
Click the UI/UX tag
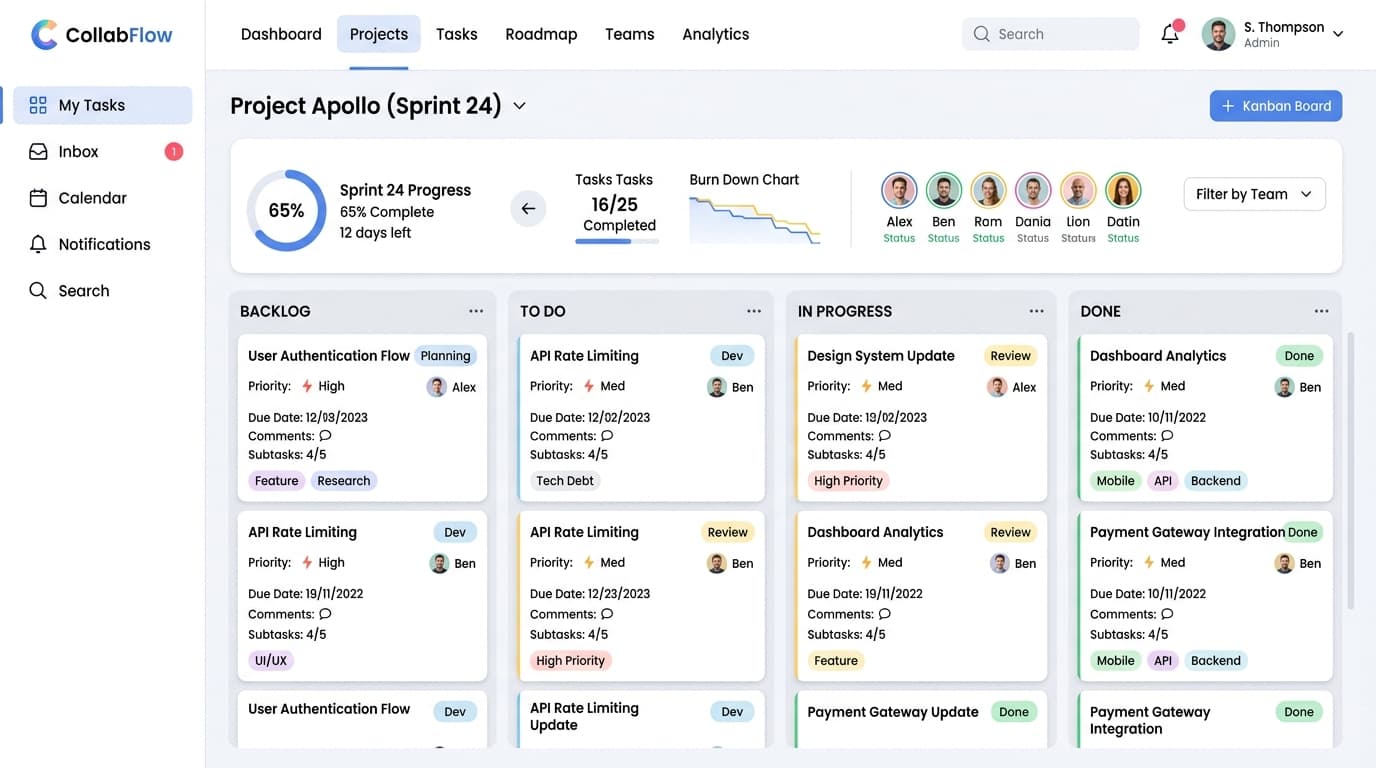270,661
